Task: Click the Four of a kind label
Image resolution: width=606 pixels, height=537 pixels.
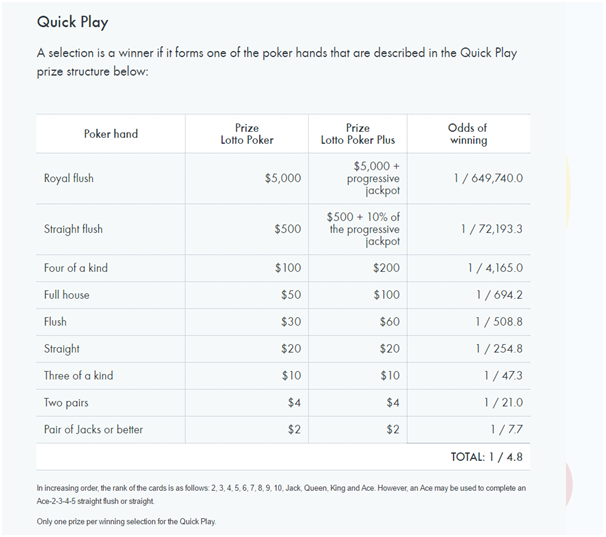Action: click(x=76, y=268)
